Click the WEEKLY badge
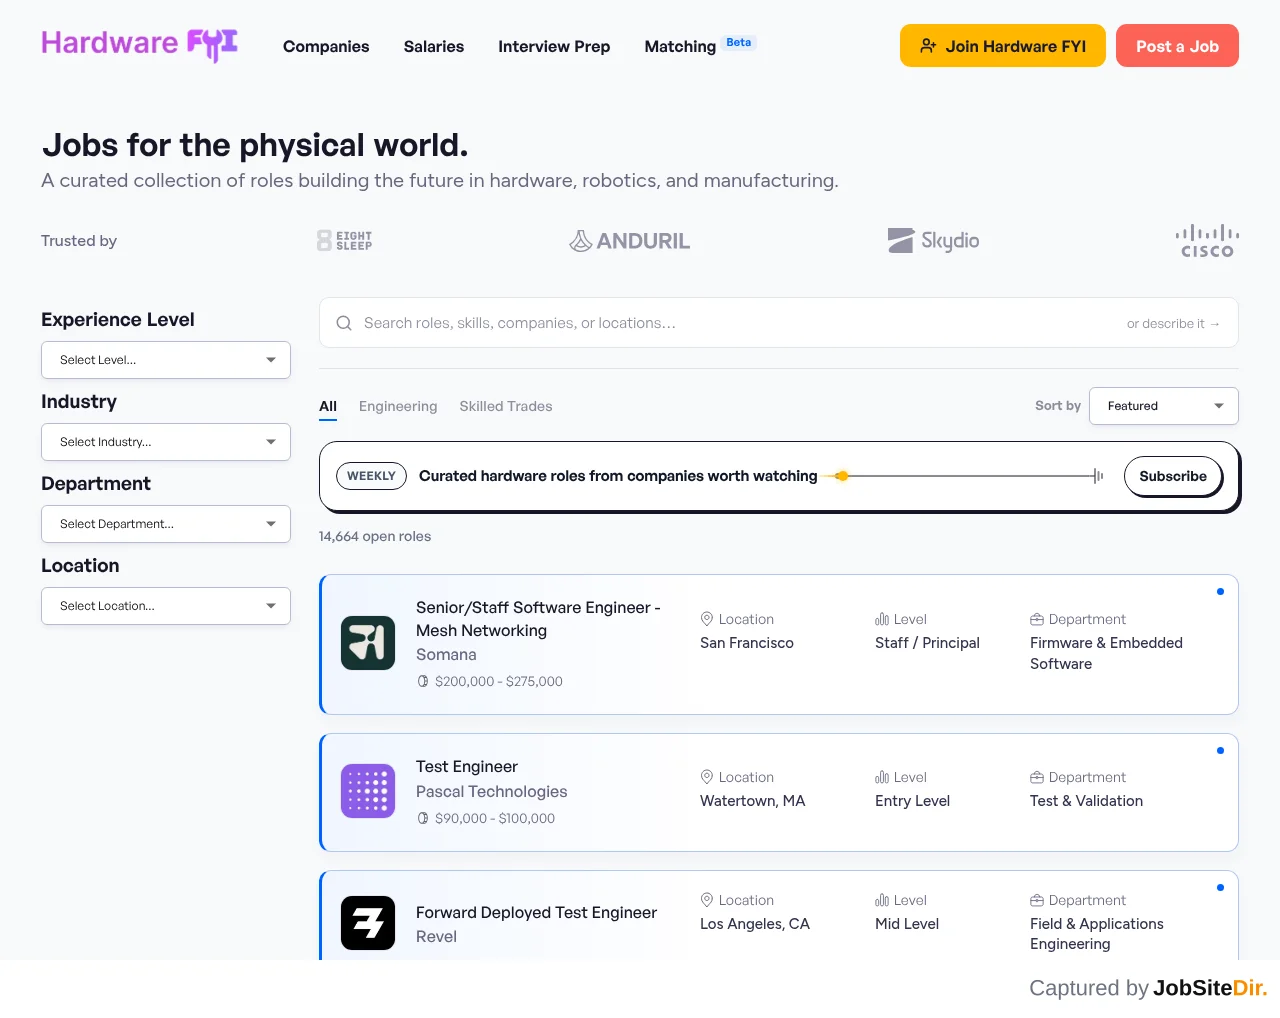 coord(371,476)
